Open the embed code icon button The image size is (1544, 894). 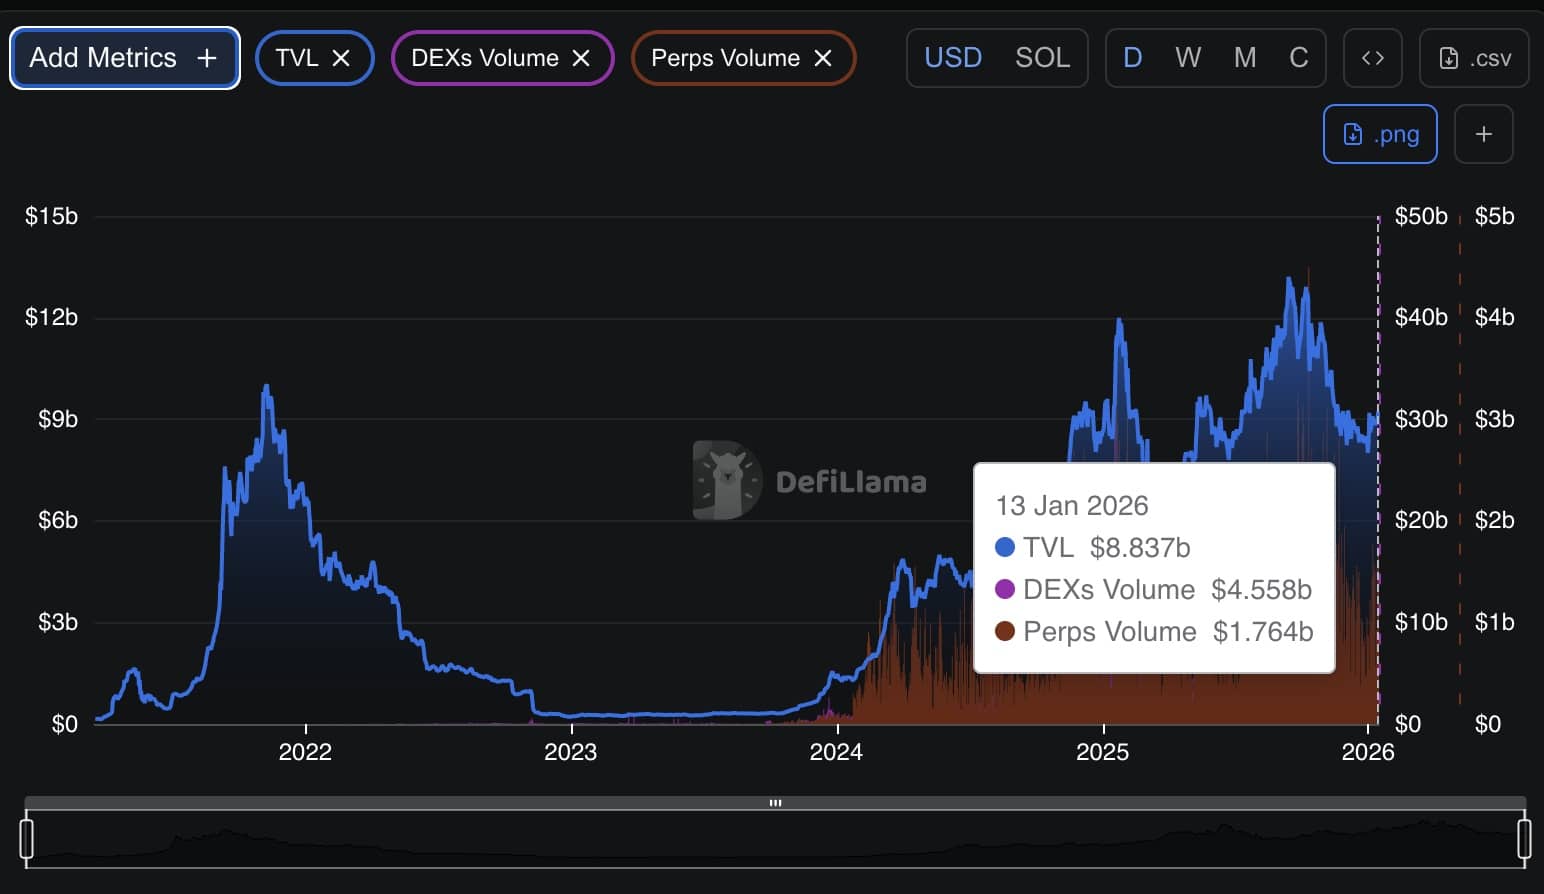tap(1373, 58)
